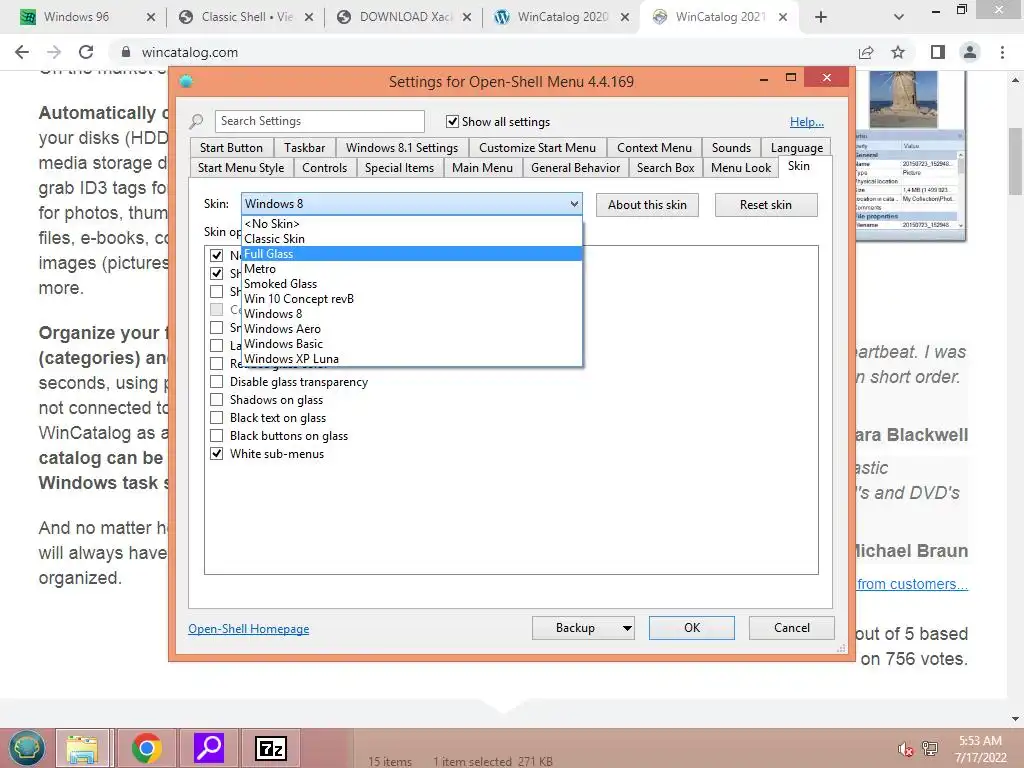The height and width of the screenshot is (768, 1024).
Task: Click the browser forward arrow
Action: pos(54,52)
